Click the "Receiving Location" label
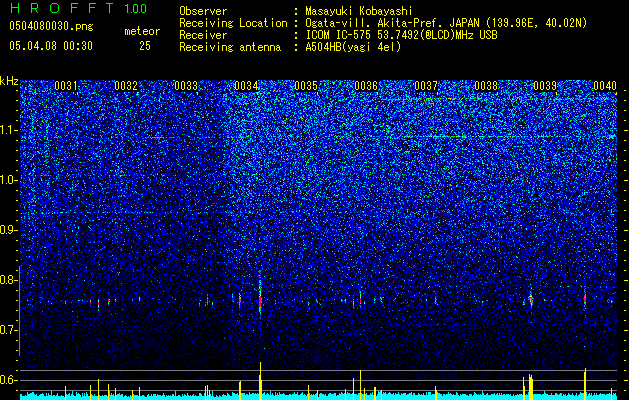 [x=233, y=23]
